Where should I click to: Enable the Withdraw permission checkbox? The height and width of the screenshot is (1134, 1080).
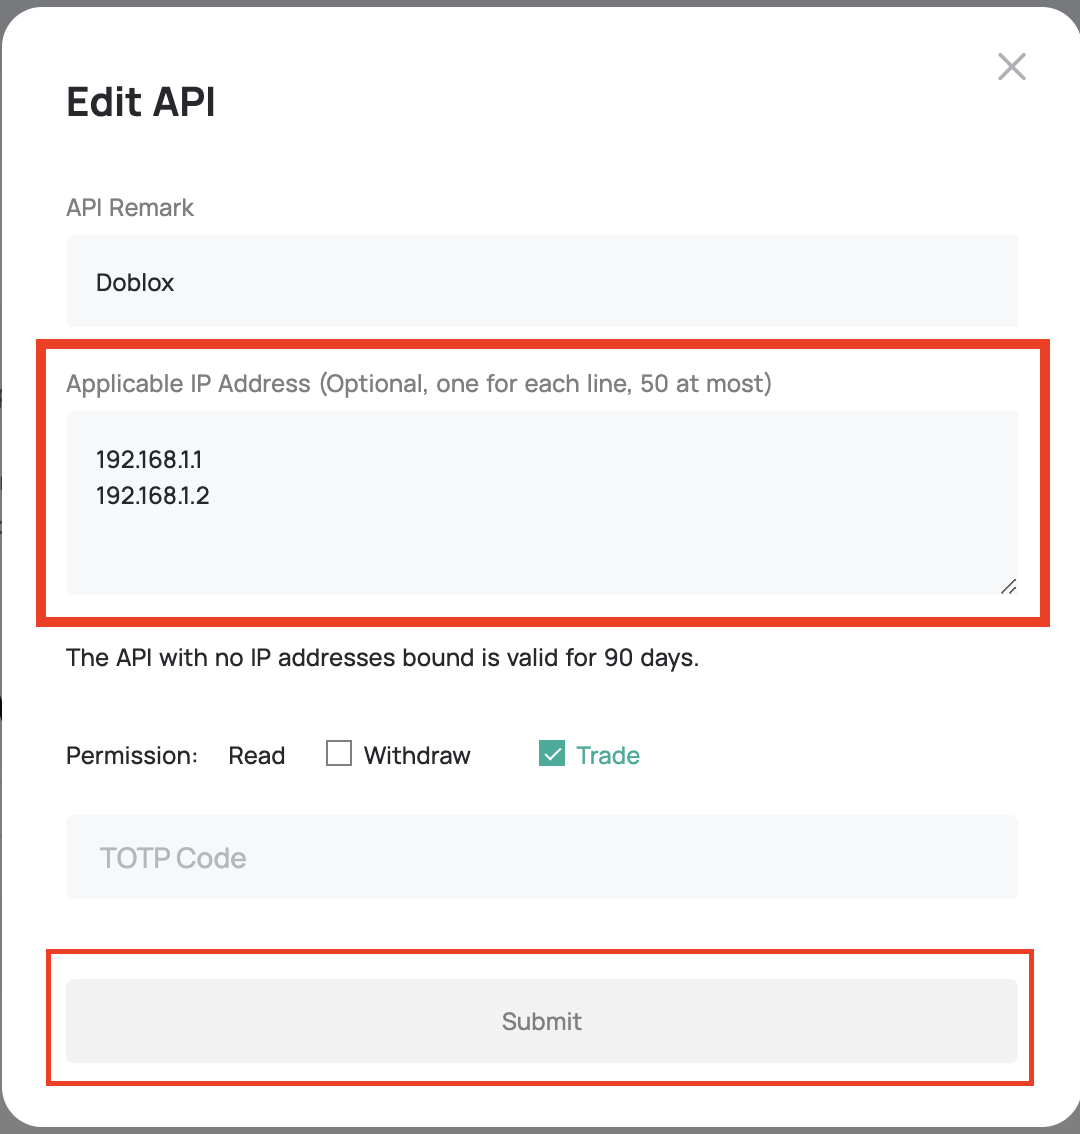tap(339, 754)
